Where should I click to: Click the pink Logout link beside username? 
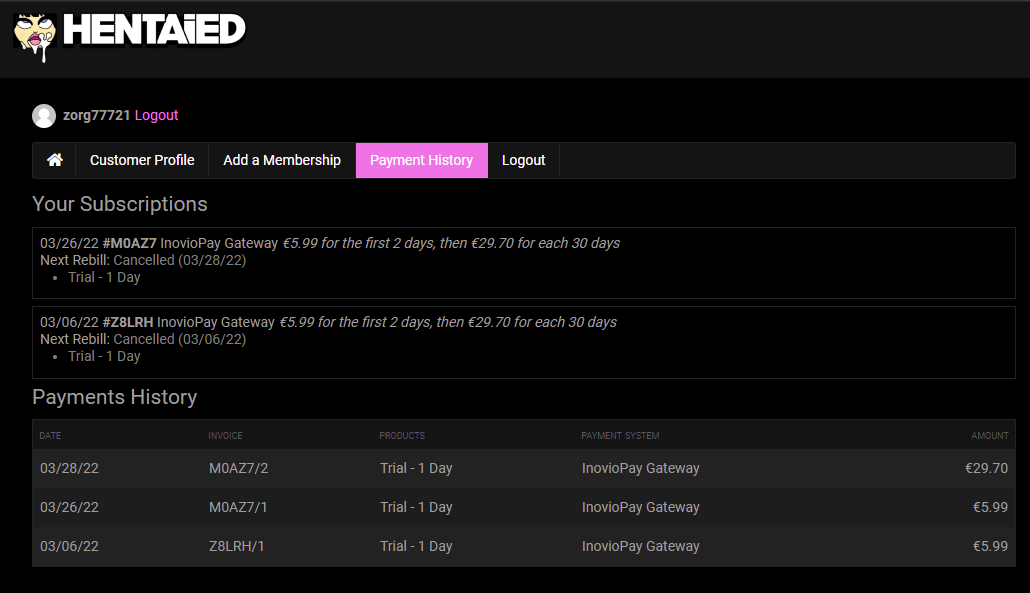[156, 115]
